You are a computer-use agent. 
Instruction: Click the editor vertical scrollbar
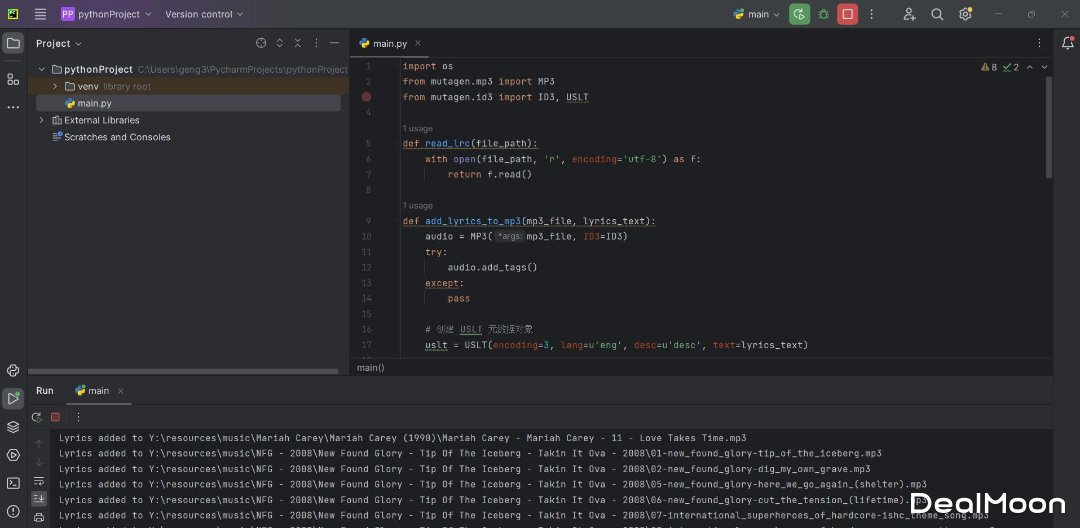1048,125
